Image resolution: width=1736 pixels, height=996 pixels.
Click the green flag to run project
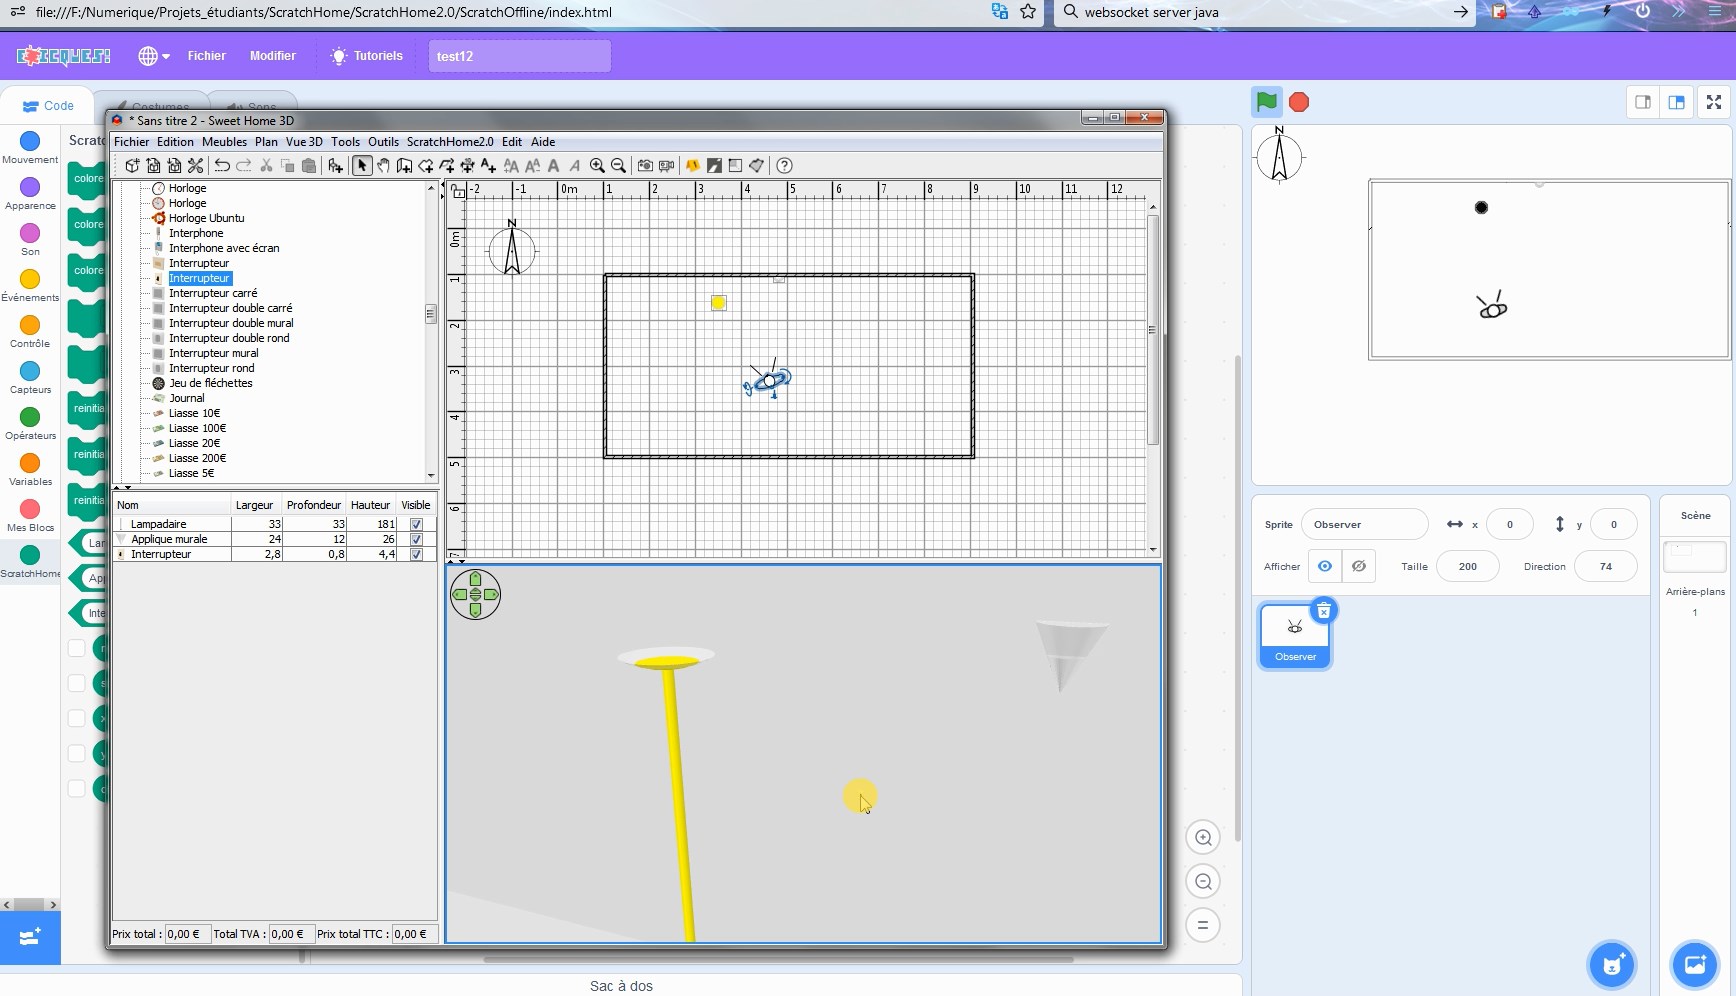(x=1266, y=102)
